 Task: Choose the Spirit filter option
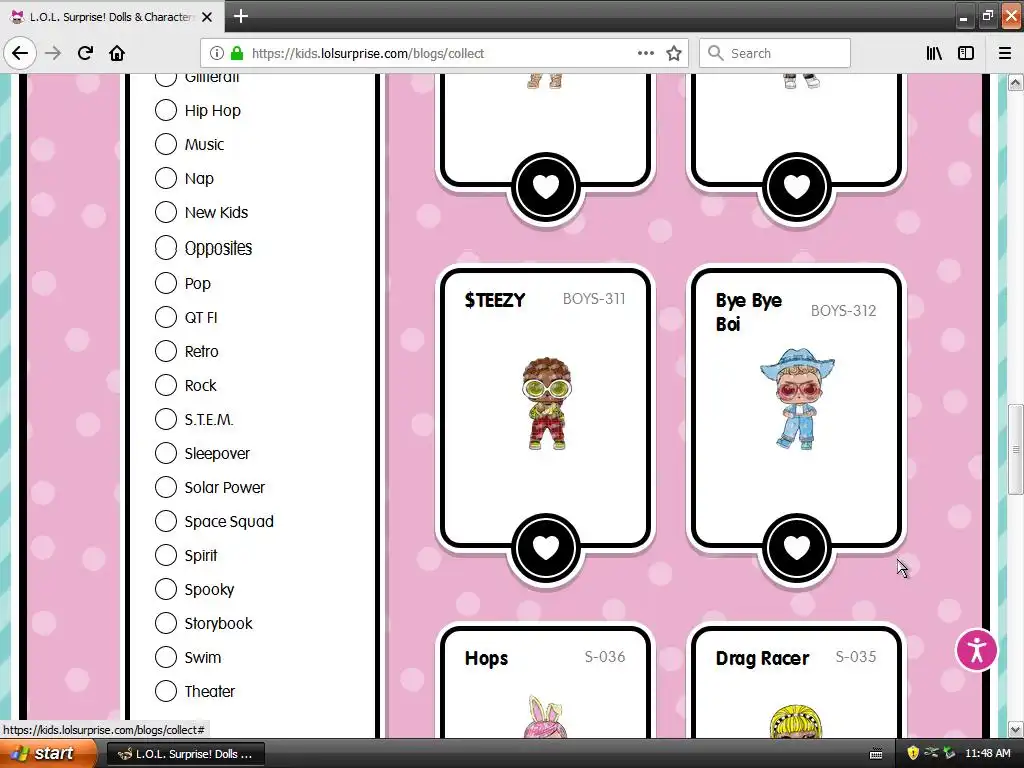166,554
